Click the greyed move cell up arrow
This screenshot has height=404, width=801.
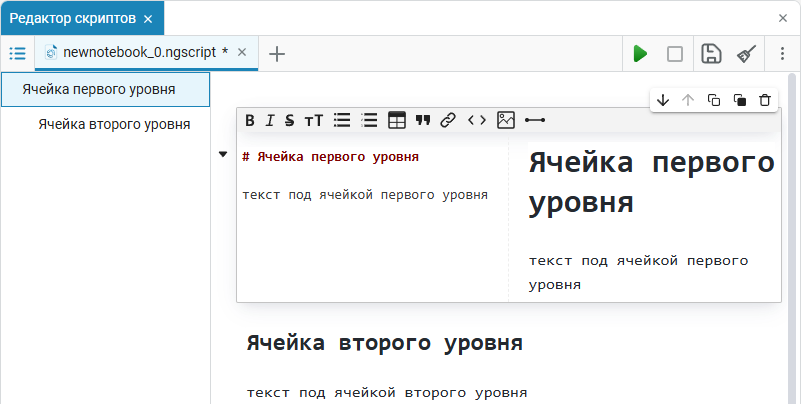pyautogui.click(x=688, y=100)
